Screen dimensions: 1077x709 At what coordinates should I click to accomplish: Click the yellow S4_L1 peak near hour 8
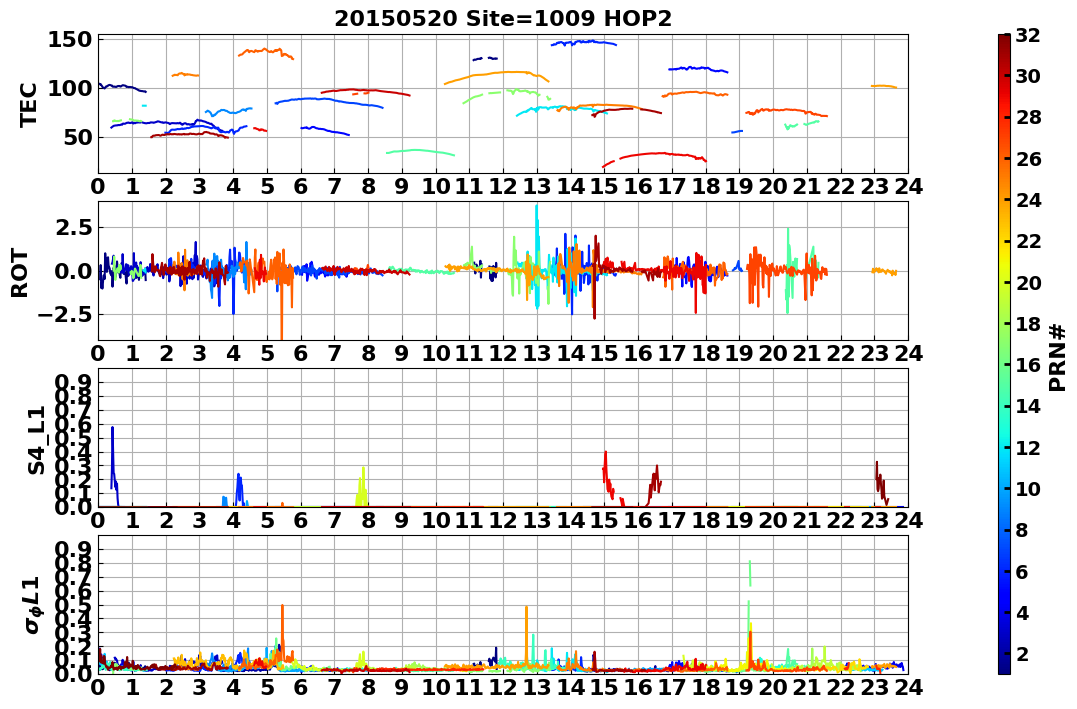[362, 486]
